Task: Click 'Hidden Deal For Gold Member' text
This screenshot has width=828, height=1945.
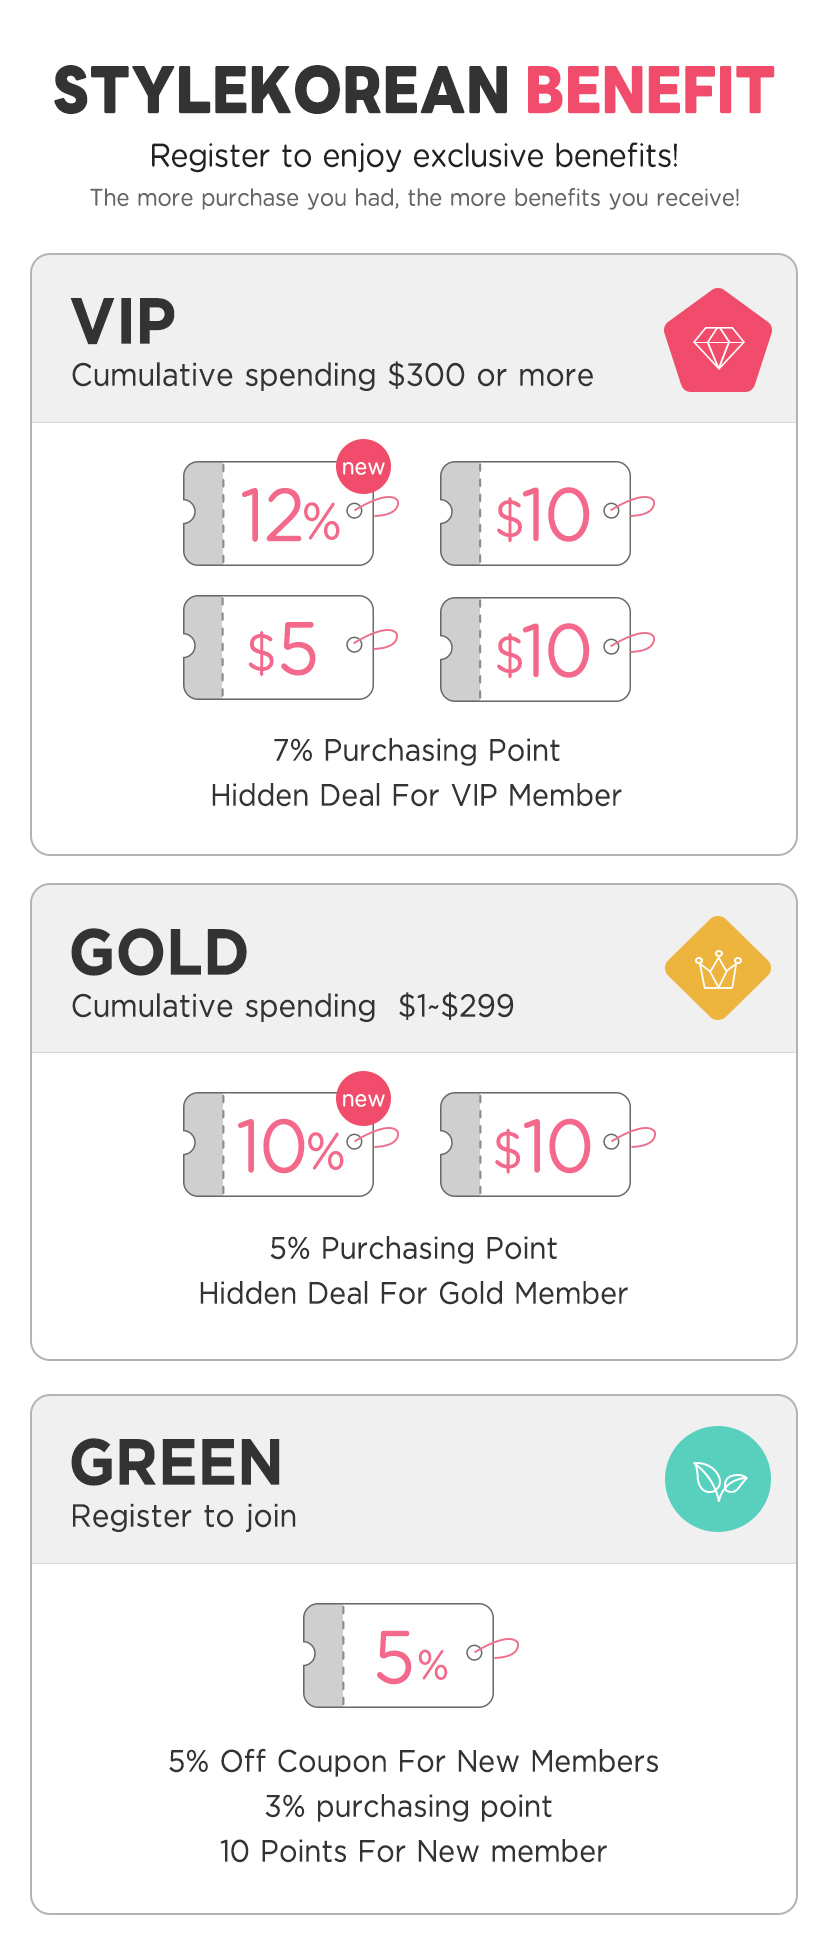Action: (x=413, y=1294)
